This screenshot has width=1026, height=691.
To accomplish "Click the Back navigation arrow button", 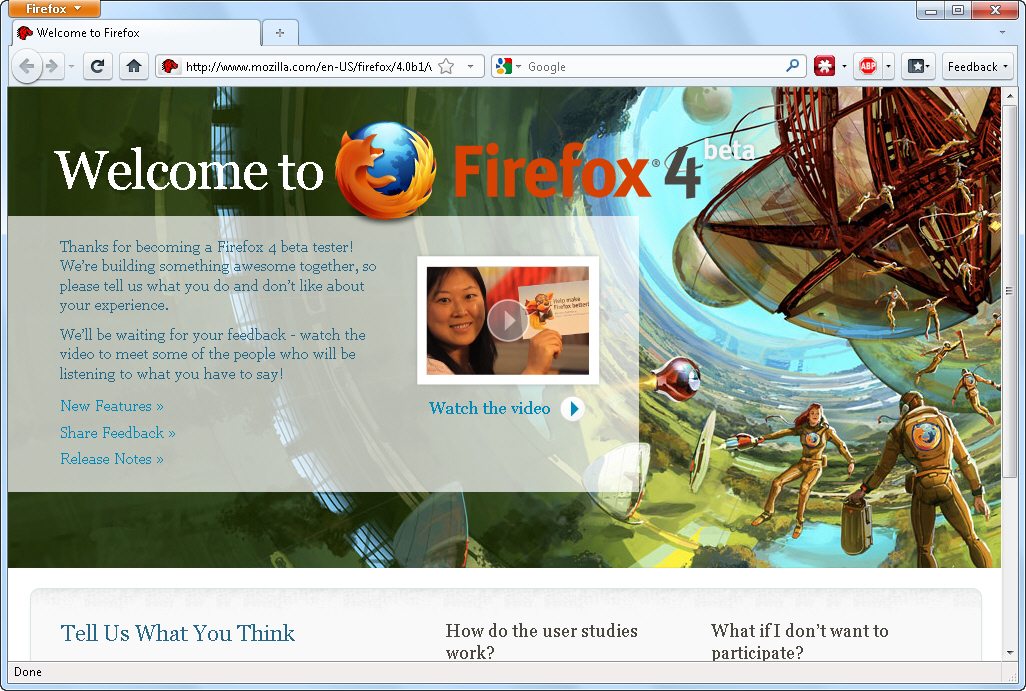I will [27, 67].
